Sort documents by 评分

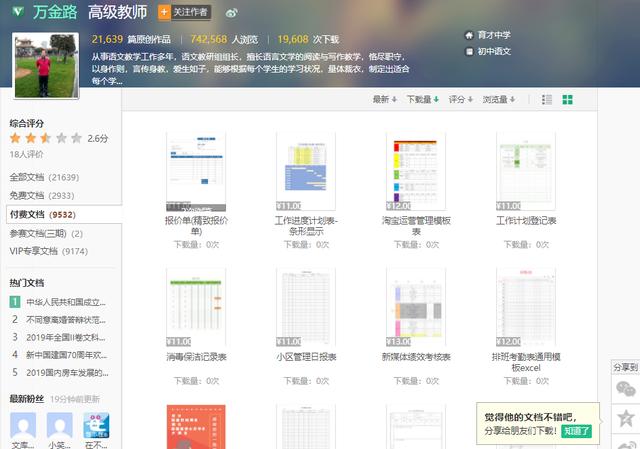tap(460, 100)
